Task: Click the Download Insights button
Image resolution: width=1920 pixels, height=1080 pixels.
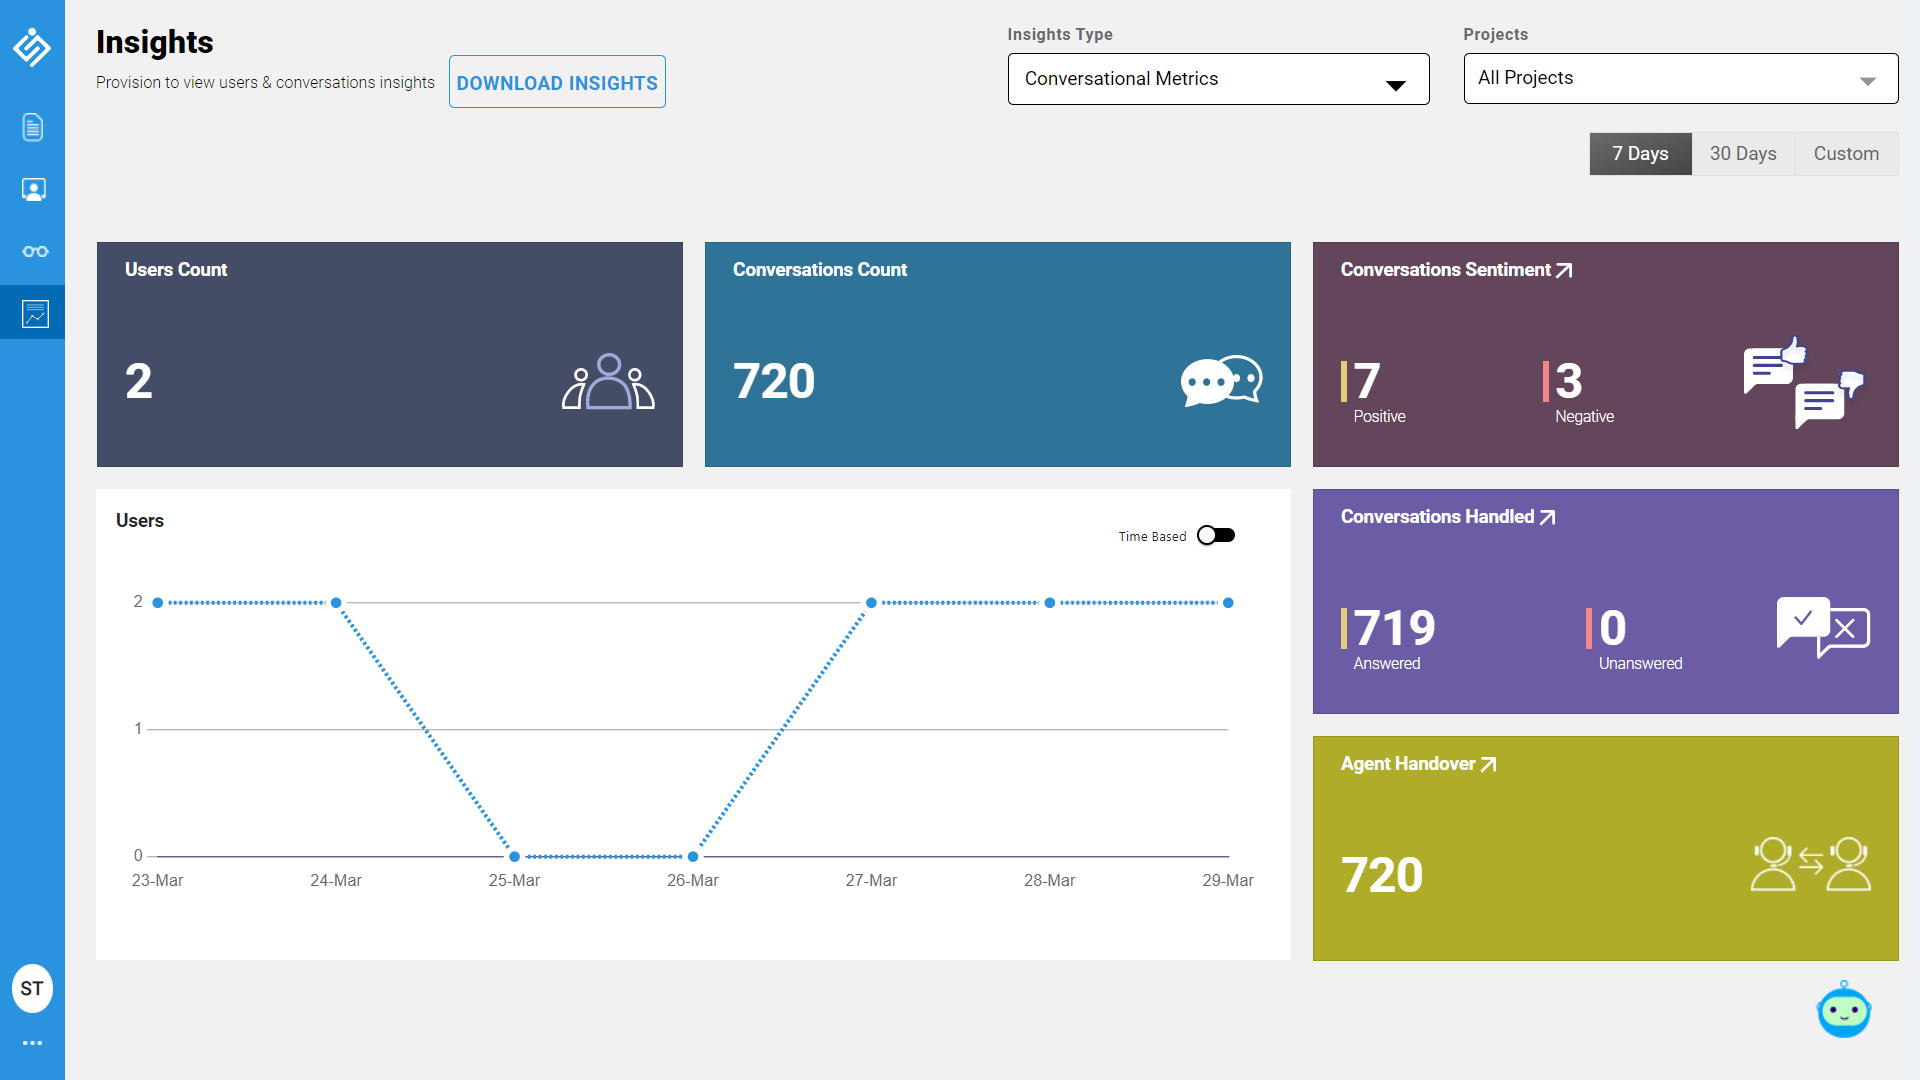Action: point(557,83)
